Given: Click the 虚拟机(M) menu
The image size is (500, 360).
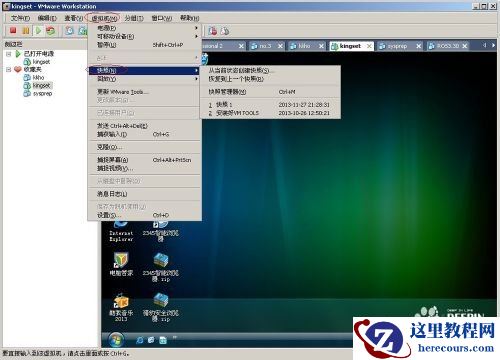Looking at the screenshot, I should 104,18.
